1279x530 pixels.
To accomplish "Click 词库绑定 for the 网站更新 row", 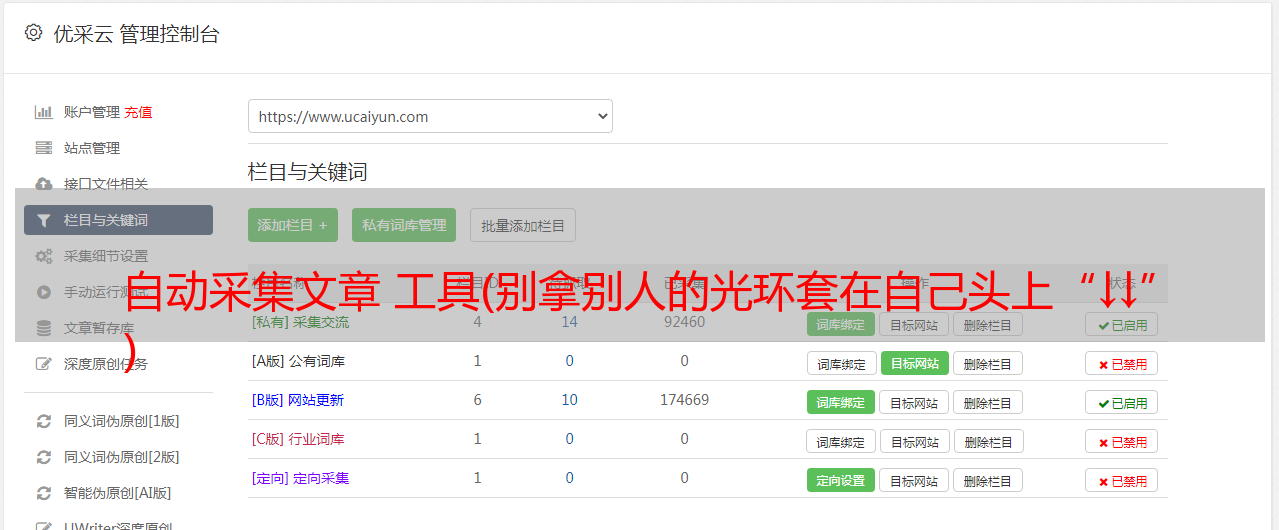I will [841, 402].
